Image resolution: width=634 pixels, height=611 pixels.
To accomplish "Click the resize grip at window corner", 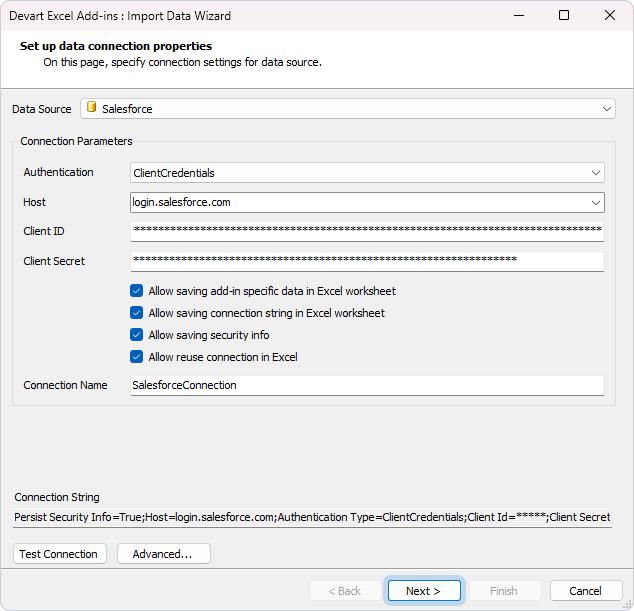I will (x=627, y=604).
